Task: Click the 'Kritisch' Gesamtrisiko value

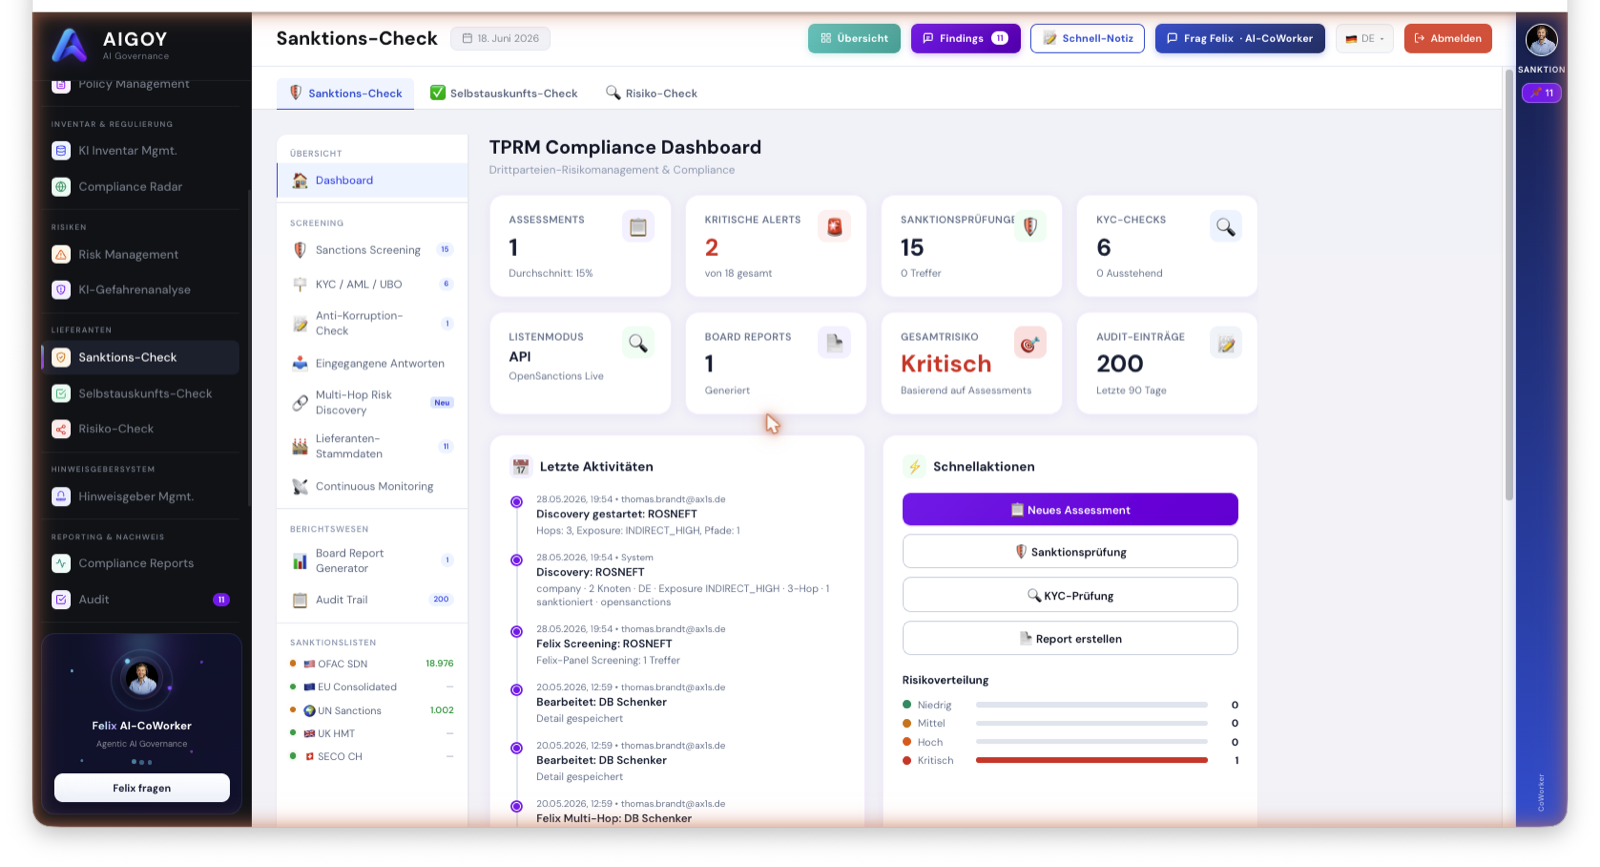Action: [946, 364]
